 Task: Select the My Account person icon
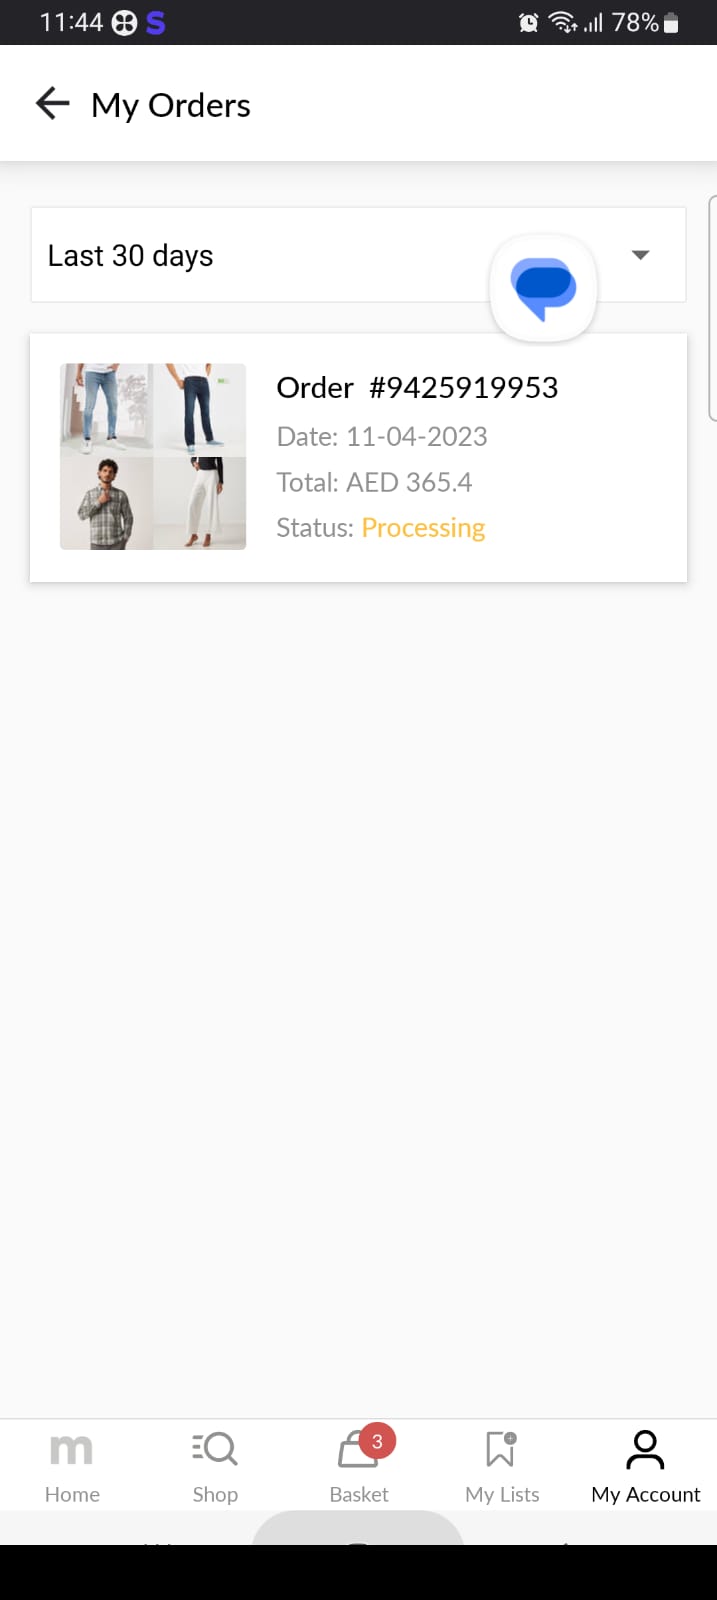point(645,1449)
